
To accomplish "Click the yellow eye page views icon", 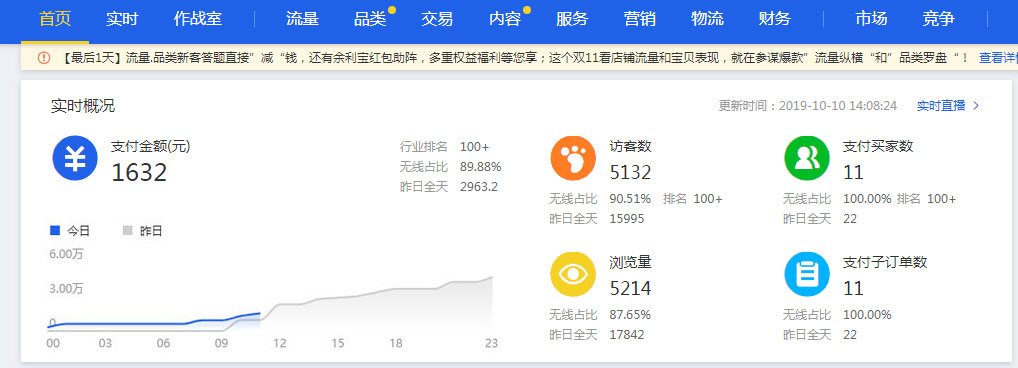I will 573,275.
